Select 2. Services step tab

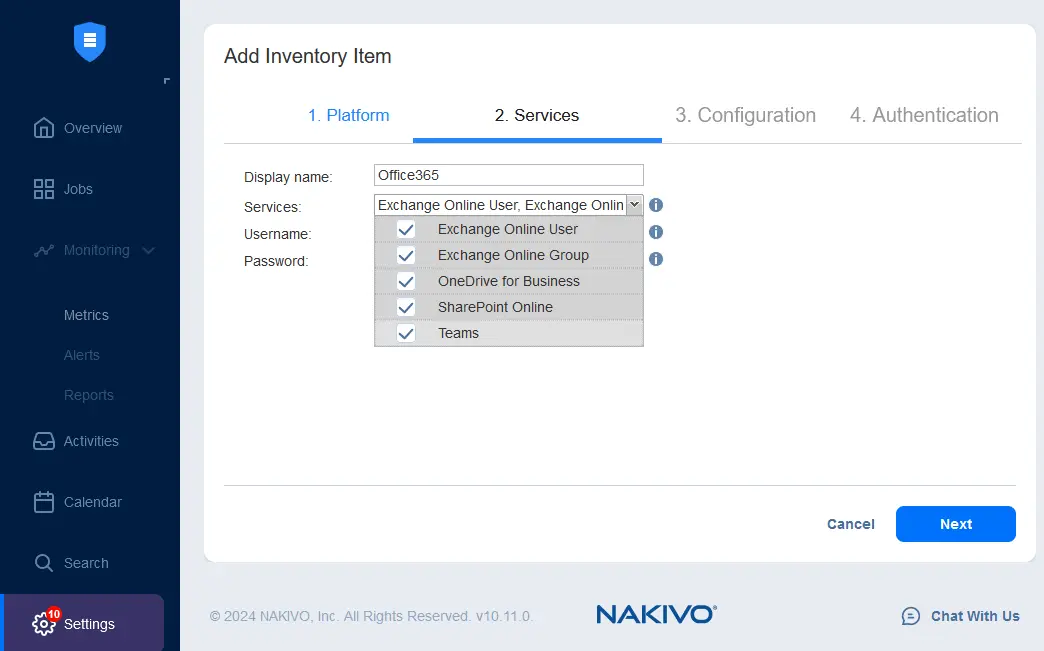point(537,115)
